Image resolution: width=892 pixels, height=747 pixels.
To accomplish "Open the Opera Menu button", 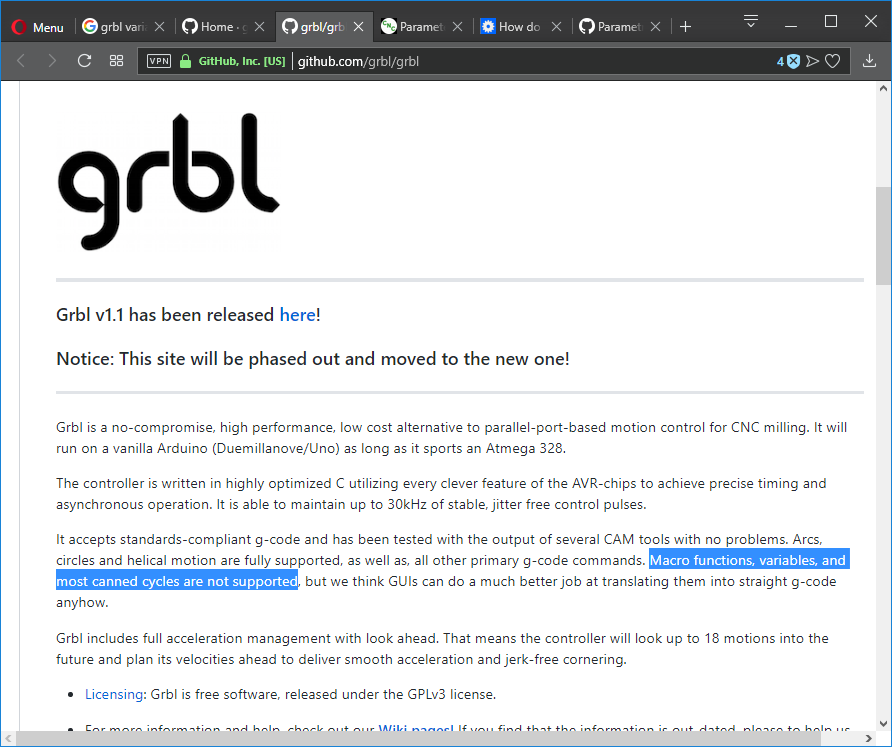I will pos(38,27).
